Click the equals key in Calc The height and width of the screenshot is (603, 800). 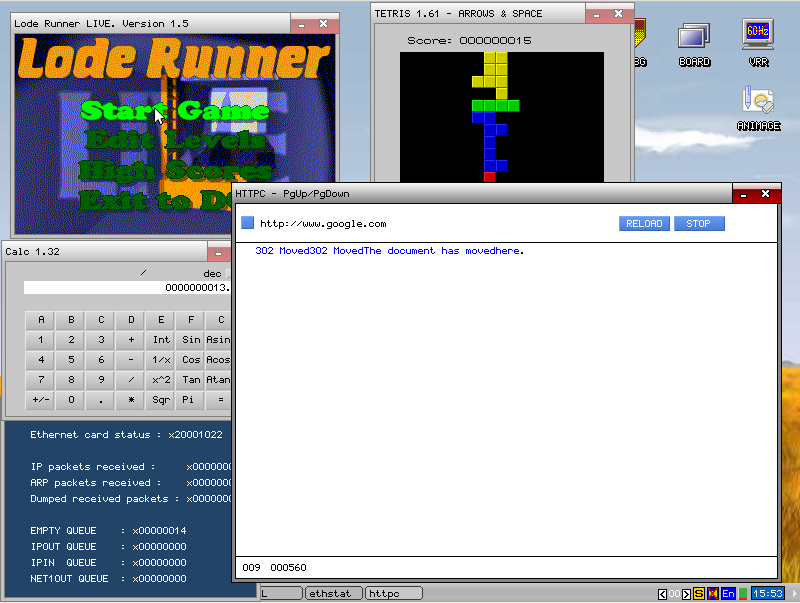click(218, 400)
